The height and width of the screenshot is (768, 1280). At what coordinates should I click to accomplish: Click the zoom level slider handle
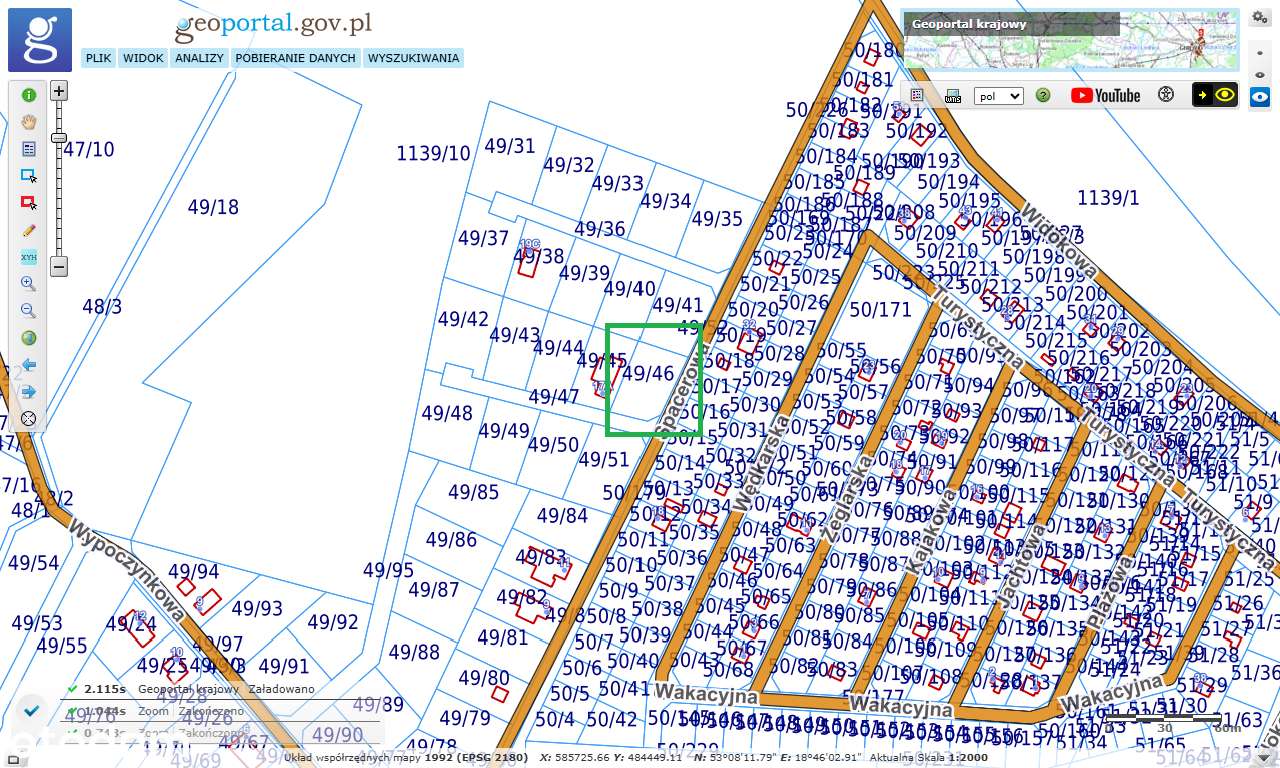click(x=59, y=138)
